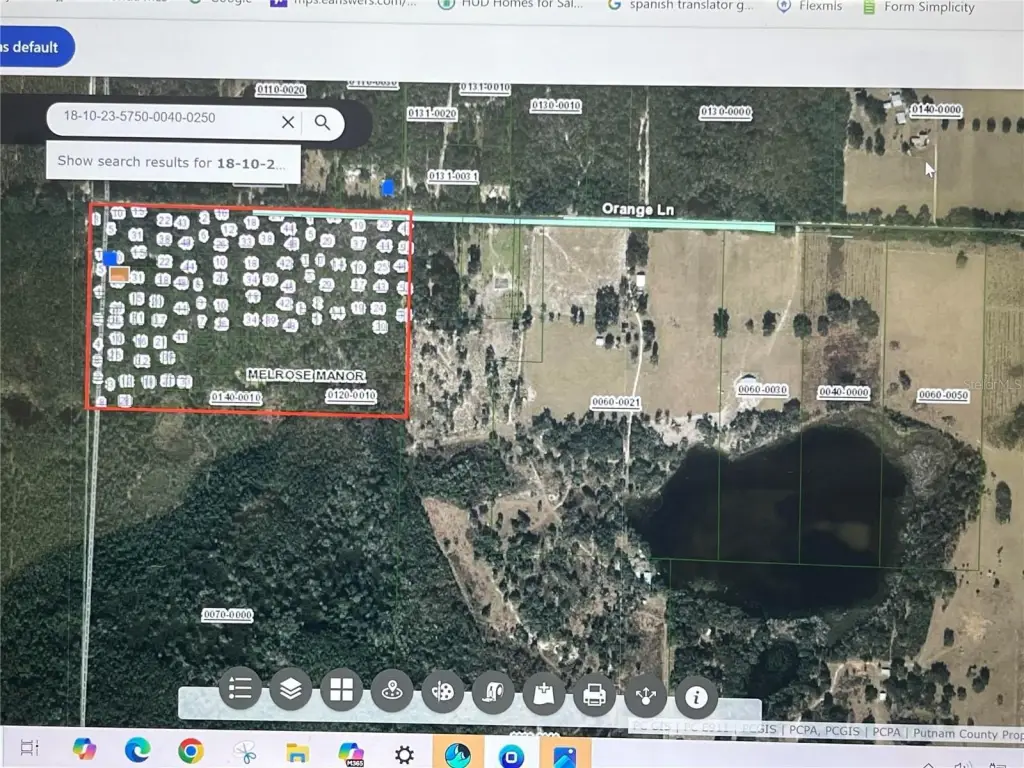
Task: Select the tape measure tool
Action: coord(493,692)
